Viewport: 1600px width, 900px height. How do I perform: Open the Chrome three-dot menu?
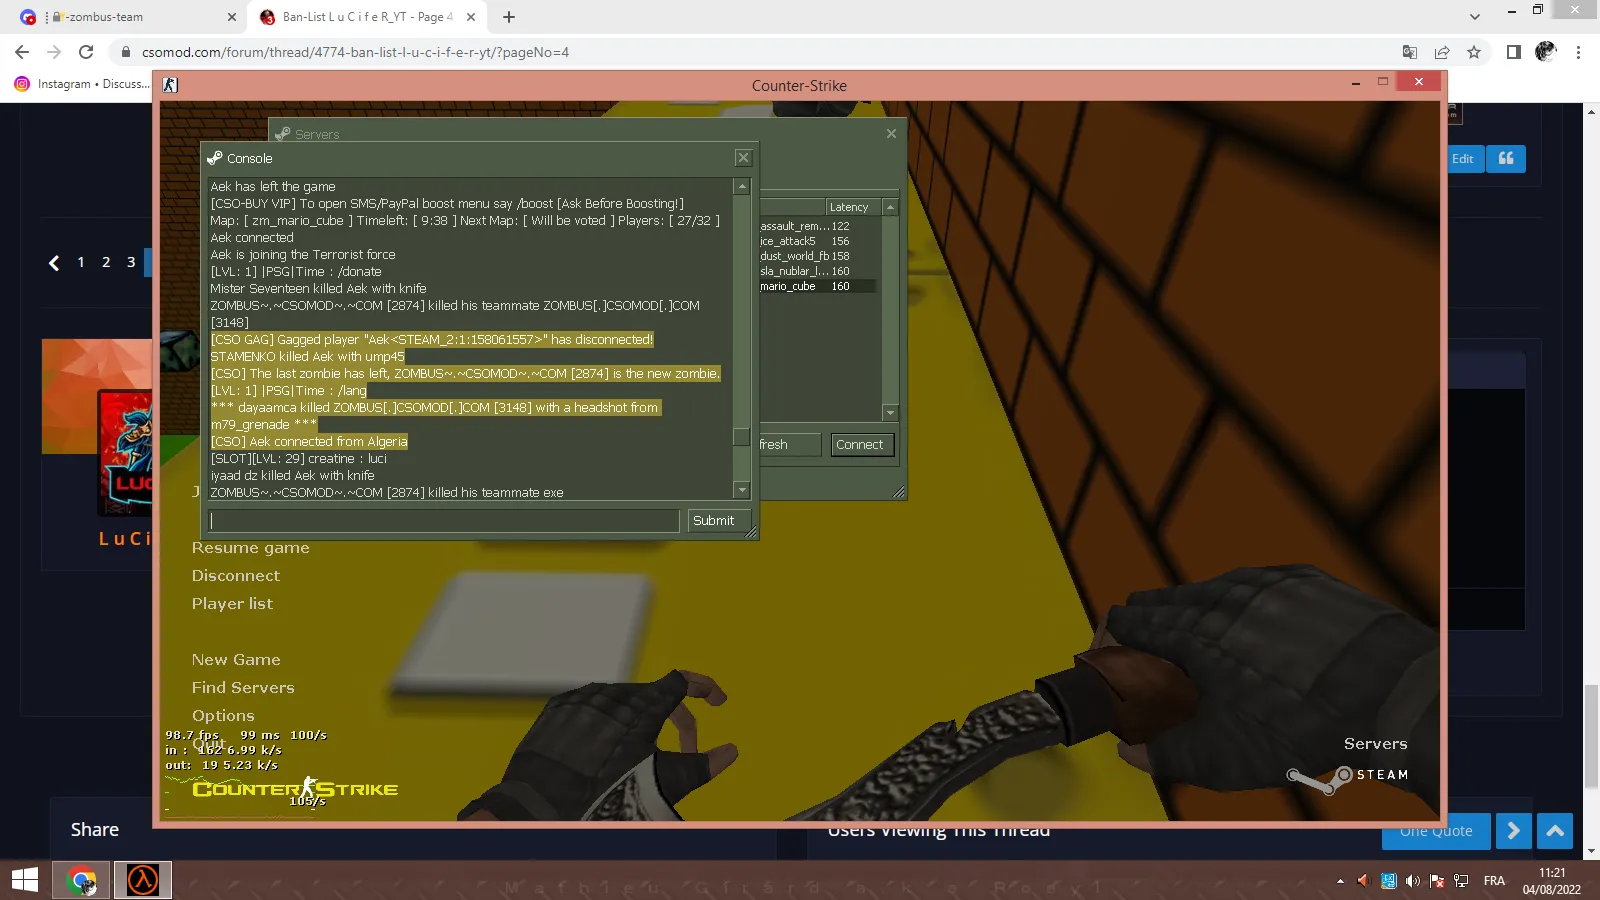pyautogui.click(x=1579, y=52)
